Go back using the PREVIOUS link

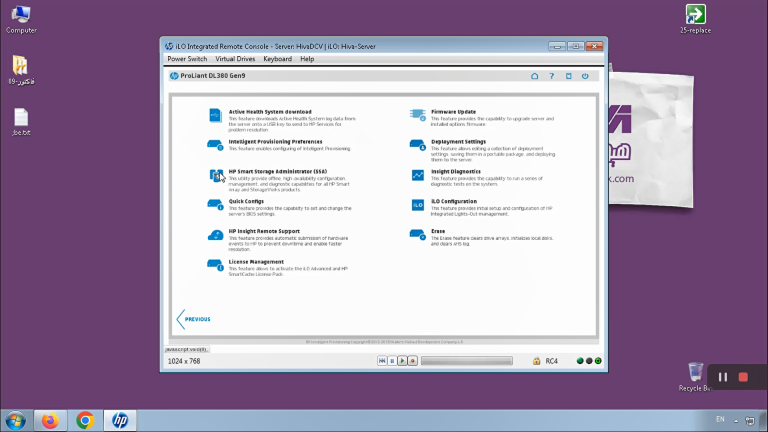click(193, 319)
